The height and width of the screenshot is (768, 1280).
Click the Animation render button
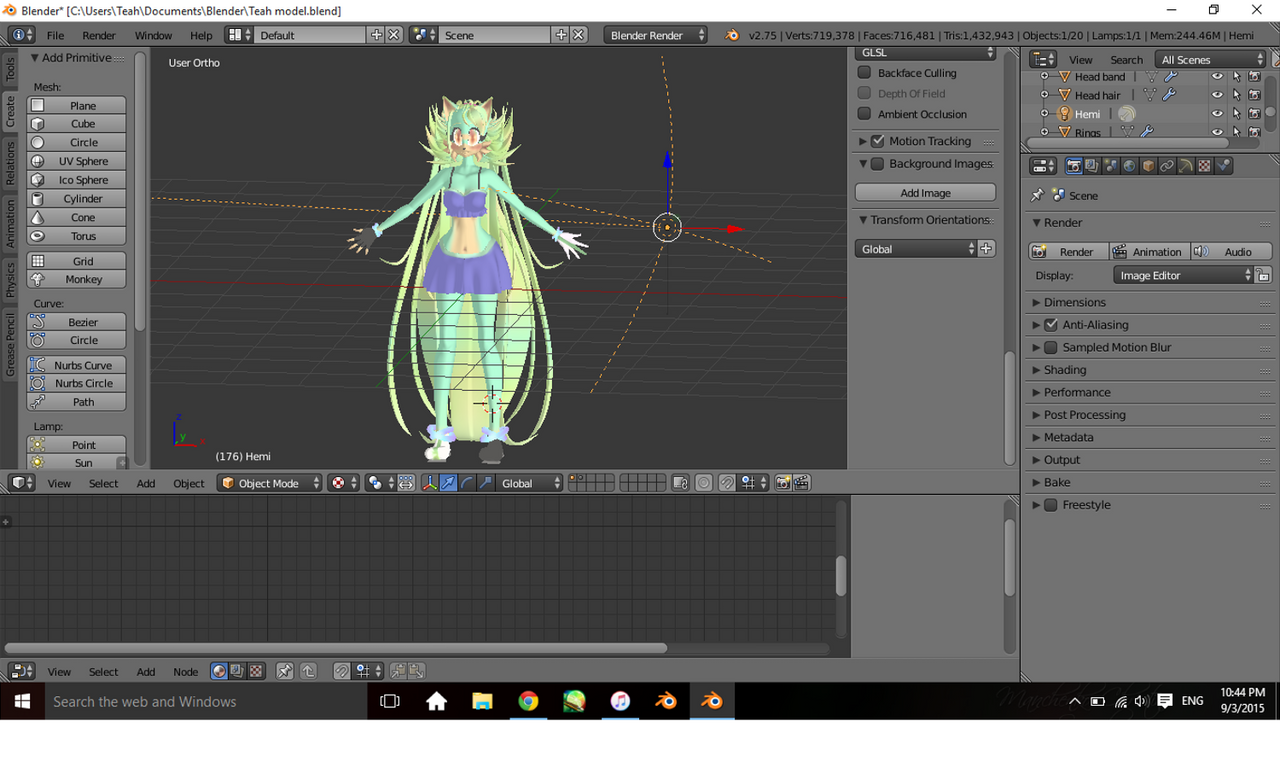click(x=1148, y=252)
